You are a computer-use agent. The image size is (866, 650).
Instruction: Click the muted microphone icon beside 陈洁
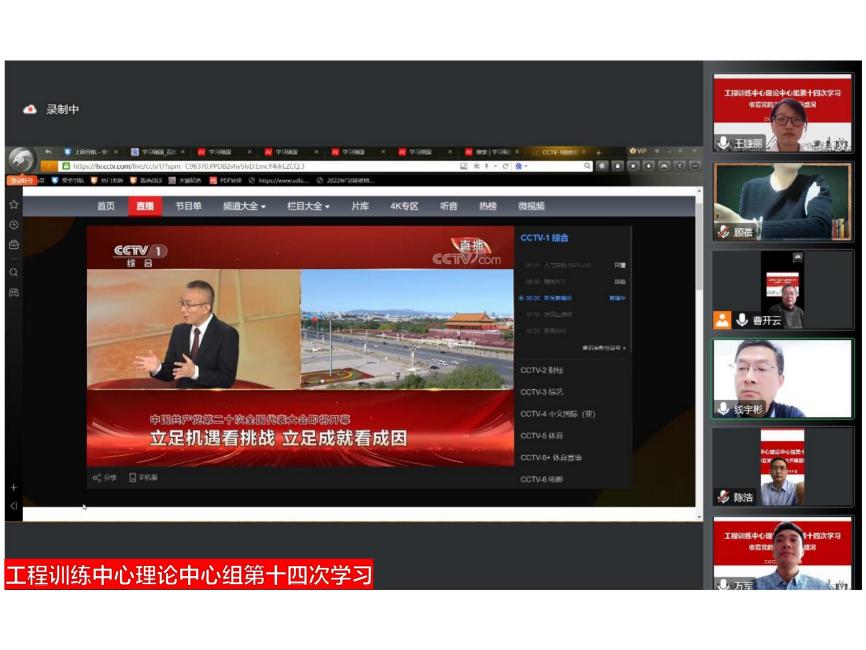coord(723,496)
